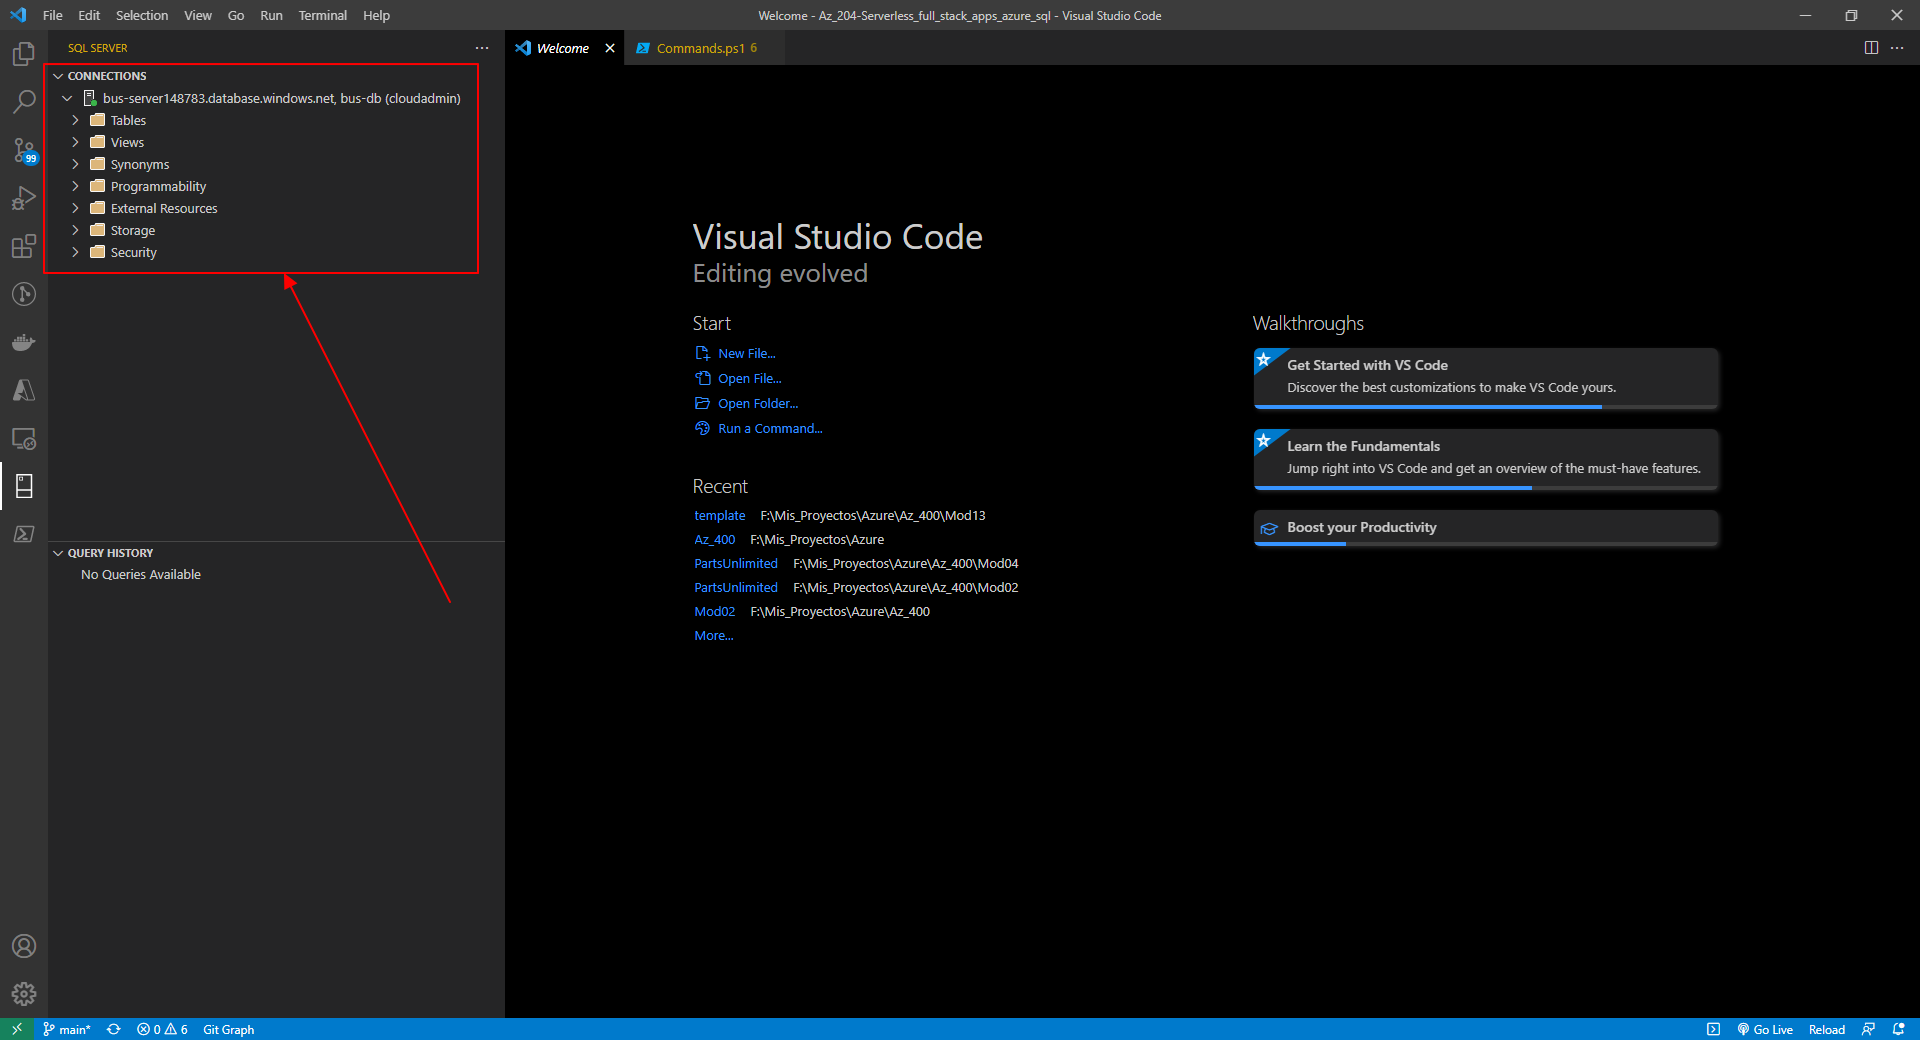Viewport: 1920px width, 1040px height.
Task: Expand the Storage folder
Action: pos(75,230)
